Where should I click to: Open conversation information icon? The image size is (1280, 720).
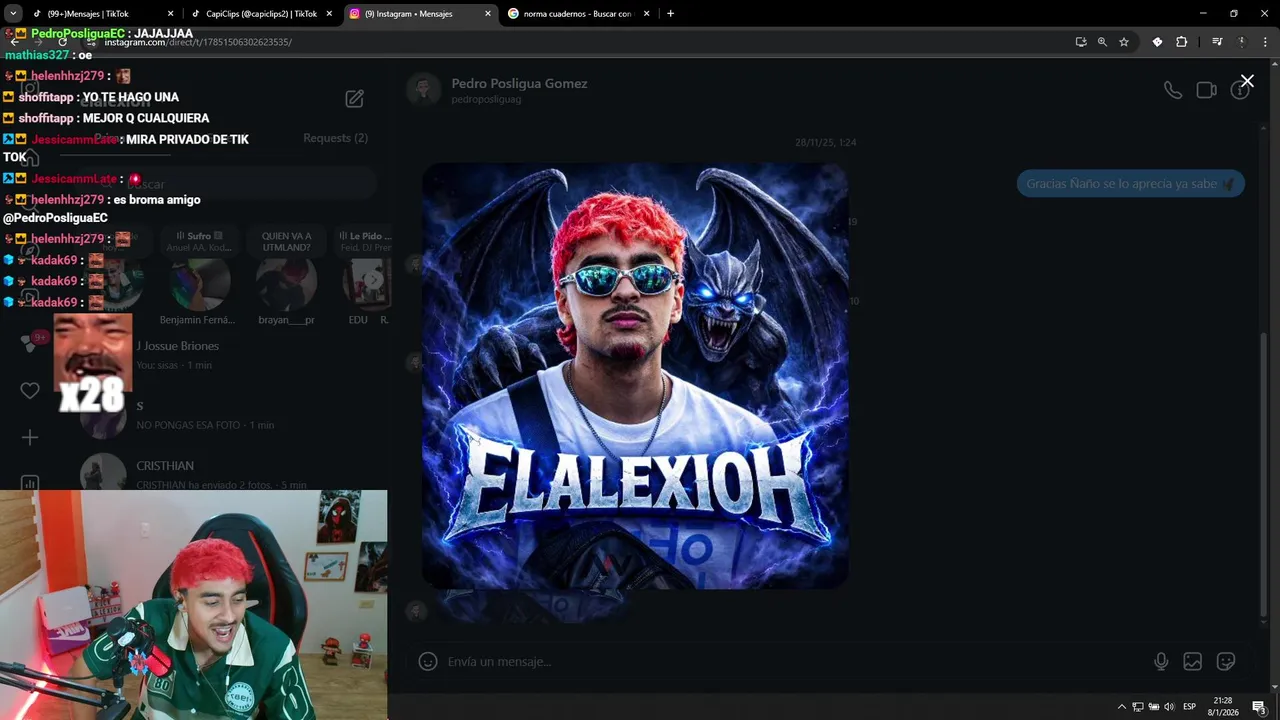(1240, 90)
